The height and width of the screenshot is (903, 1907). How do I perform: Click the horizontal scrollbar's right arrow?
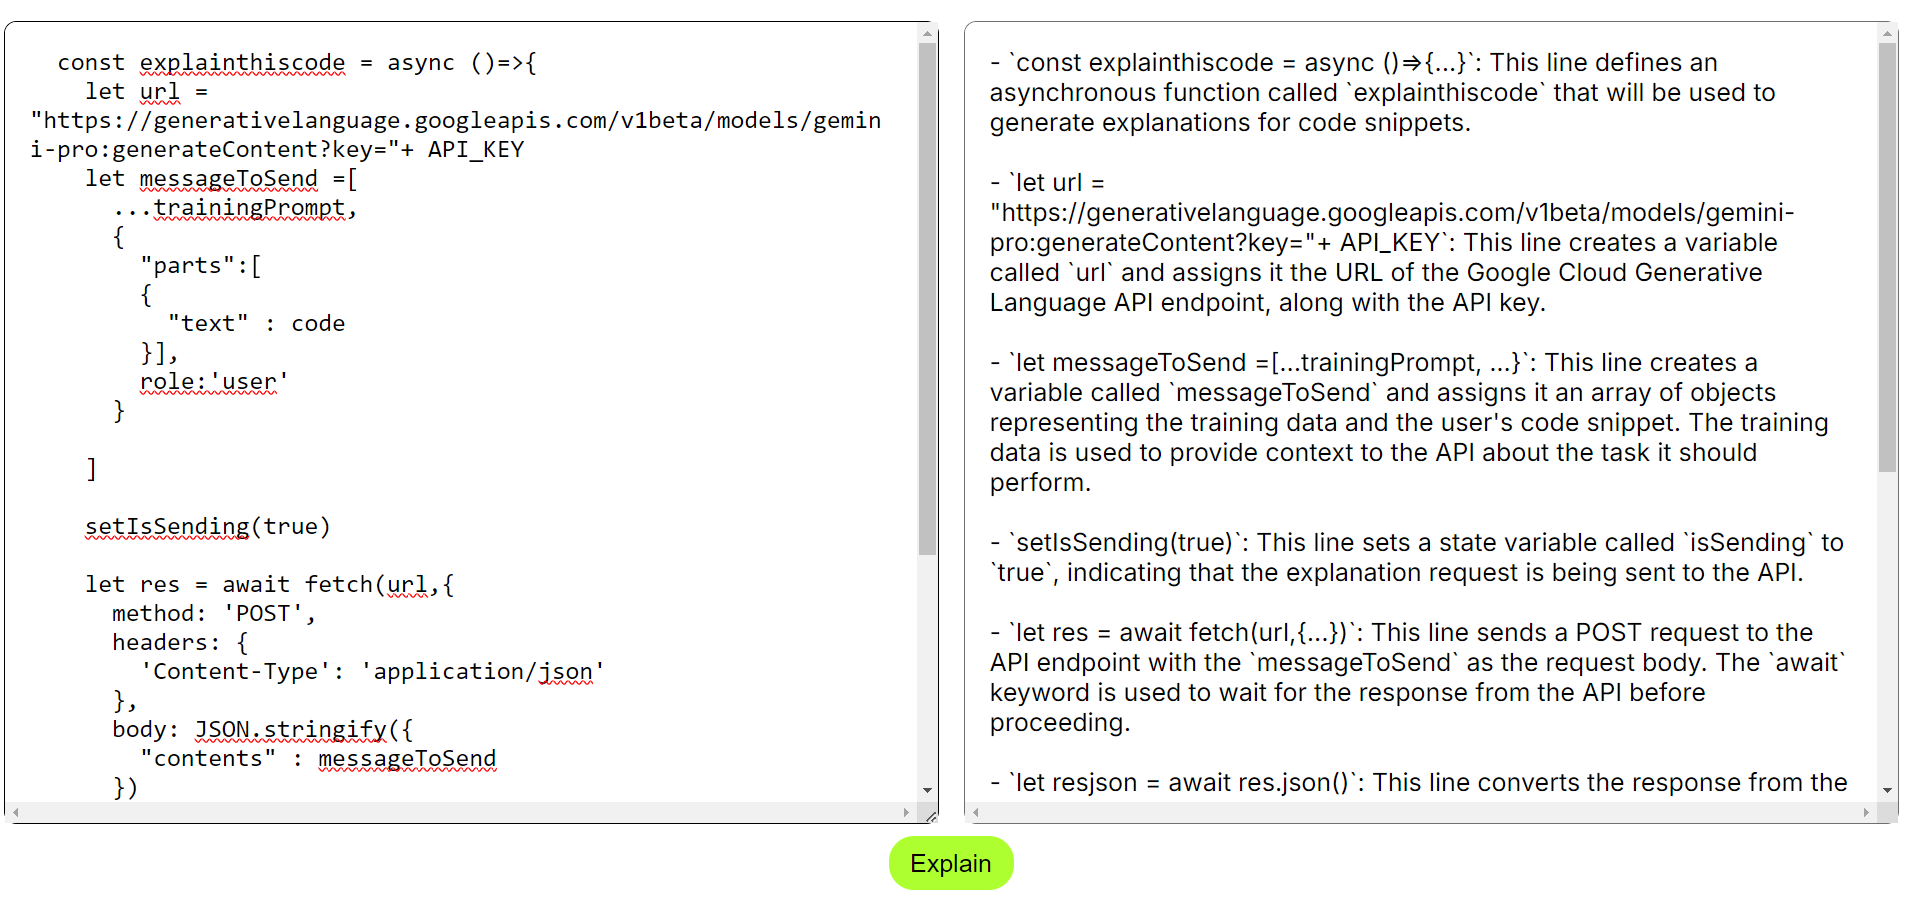pyautogui.click(x=908, y=813)
